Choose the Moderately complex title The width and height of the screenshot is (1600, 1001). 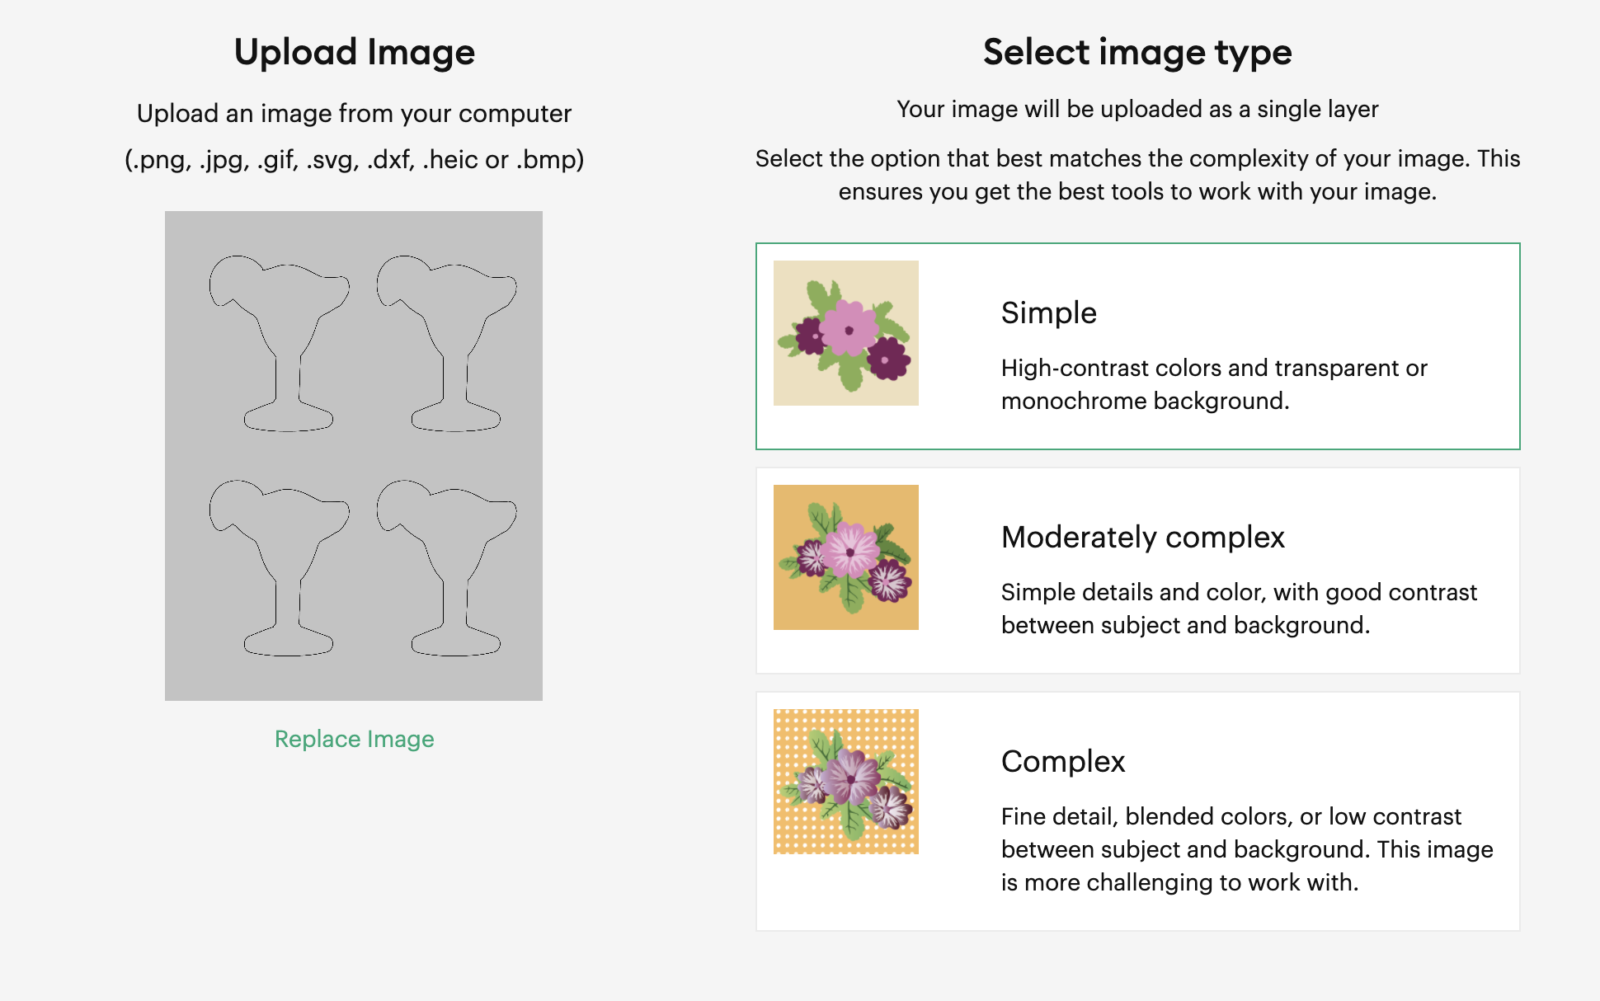coord(1142,537)
